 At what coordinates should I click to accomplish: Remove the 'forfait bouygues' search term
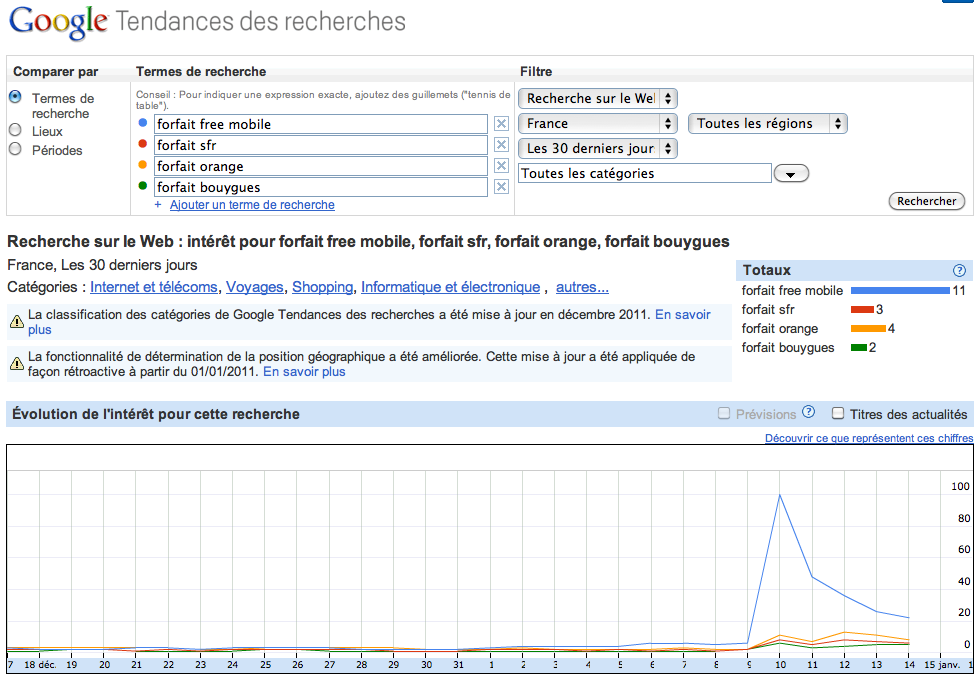coord(501,187)
